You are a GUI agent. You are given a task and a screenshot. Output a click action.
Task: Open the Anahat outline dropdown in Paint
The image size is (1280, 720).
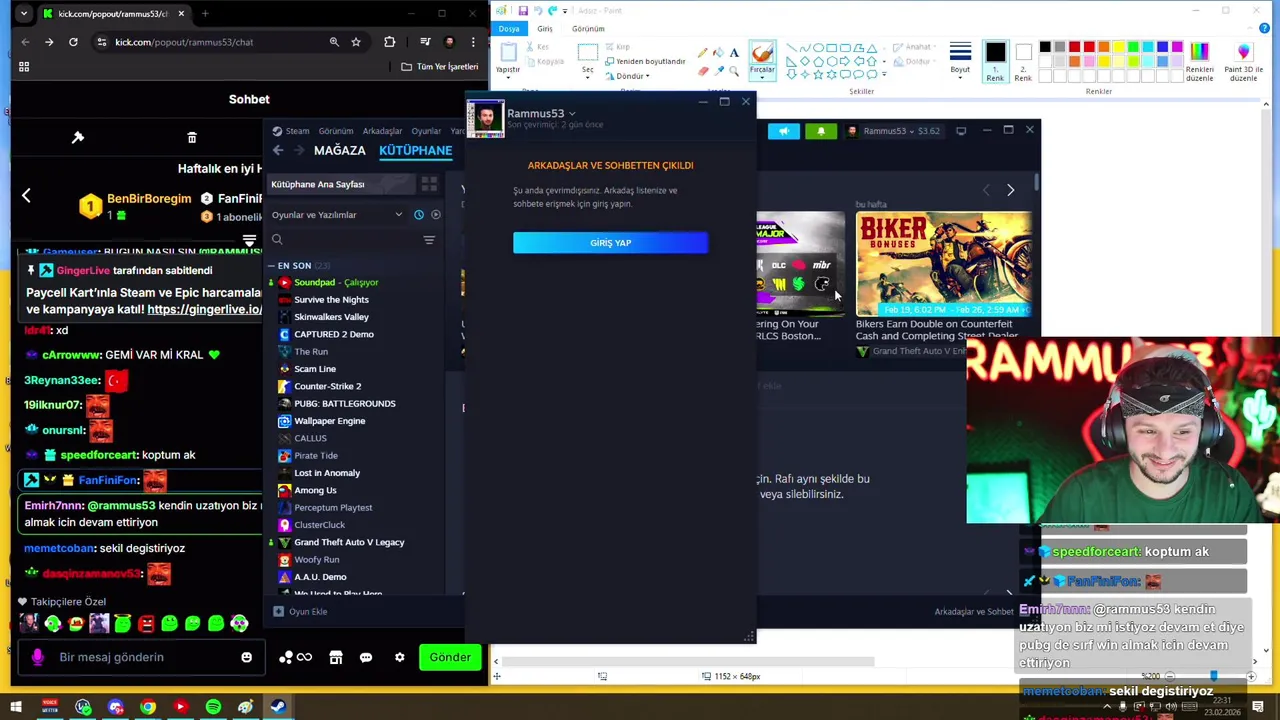(917, 47)
